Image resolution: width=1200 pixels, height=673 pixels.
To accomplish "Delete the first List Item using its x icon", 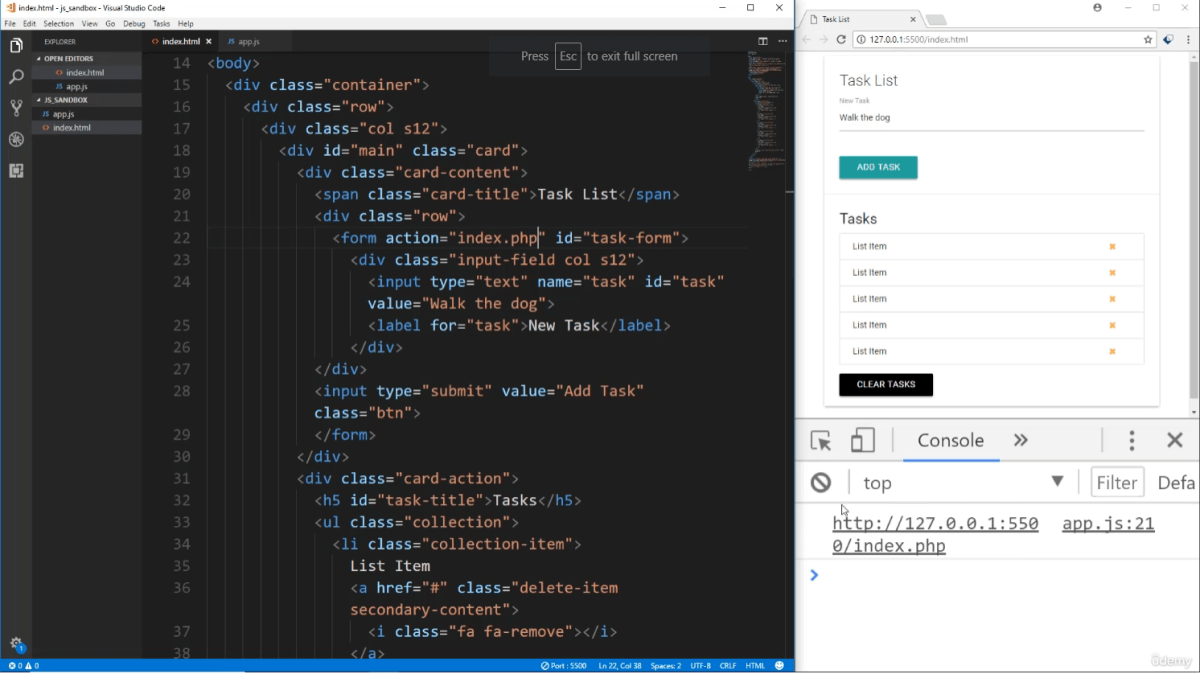I will (1112, 245).
